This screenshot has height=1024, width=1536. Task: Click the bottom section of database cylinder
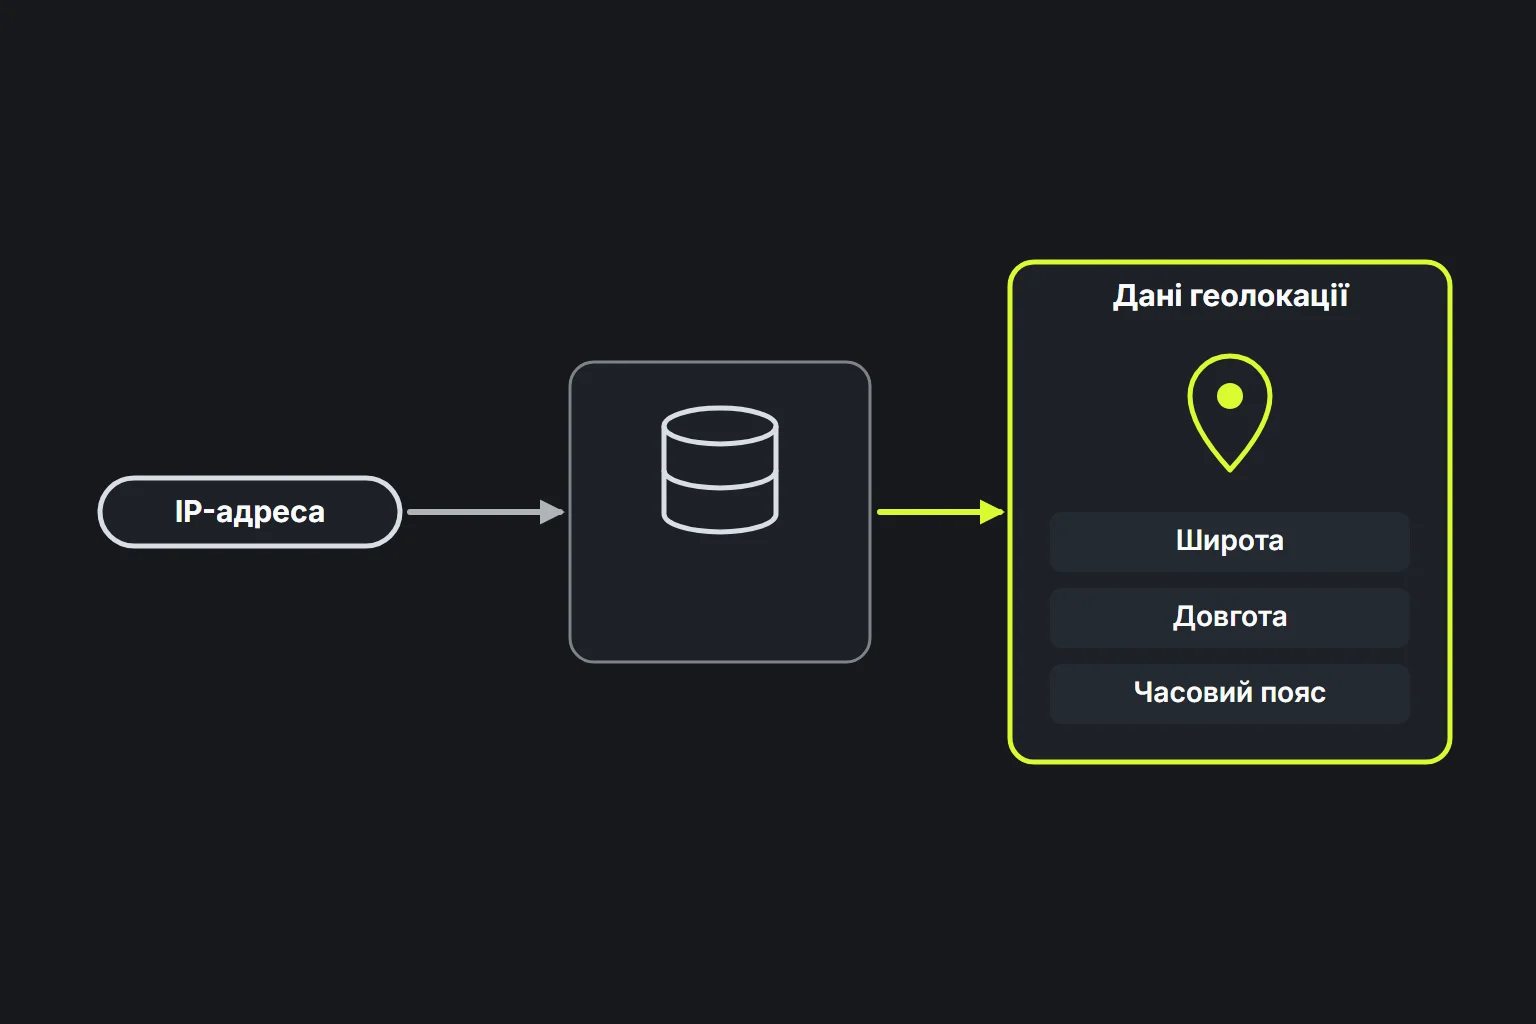[x=720, y=508]
